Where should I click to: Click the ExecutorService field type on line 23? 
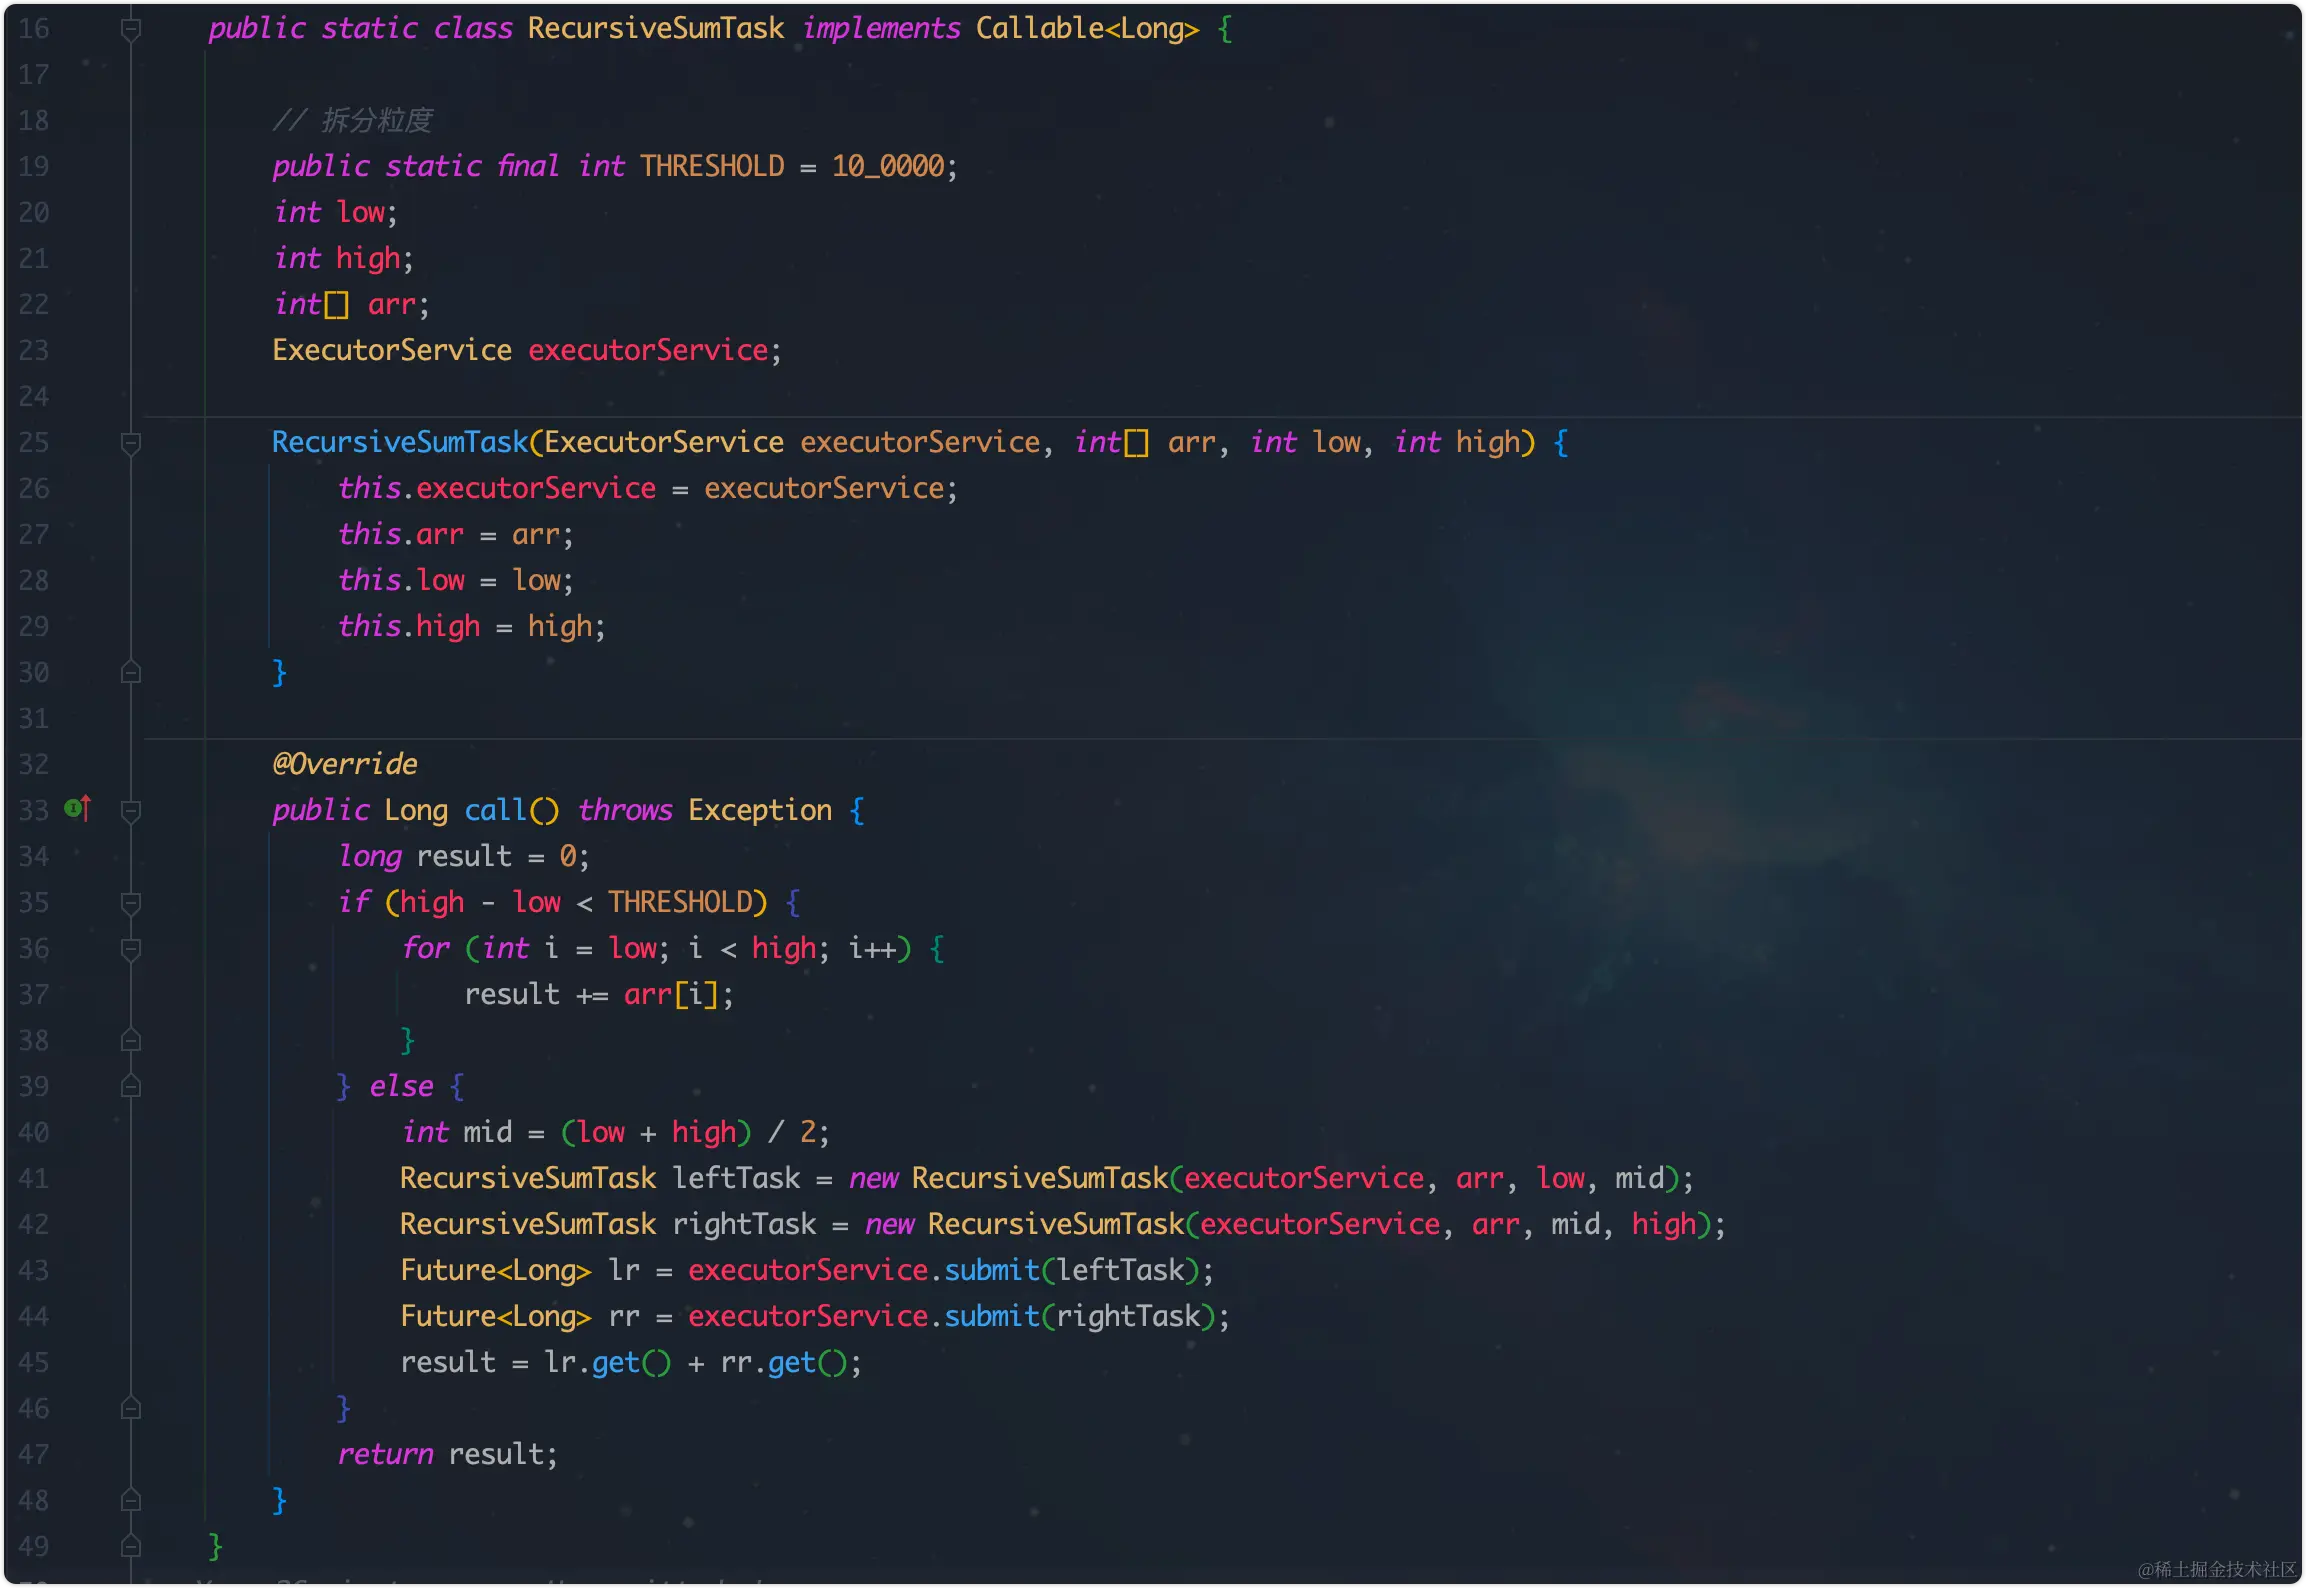point(391,350)
